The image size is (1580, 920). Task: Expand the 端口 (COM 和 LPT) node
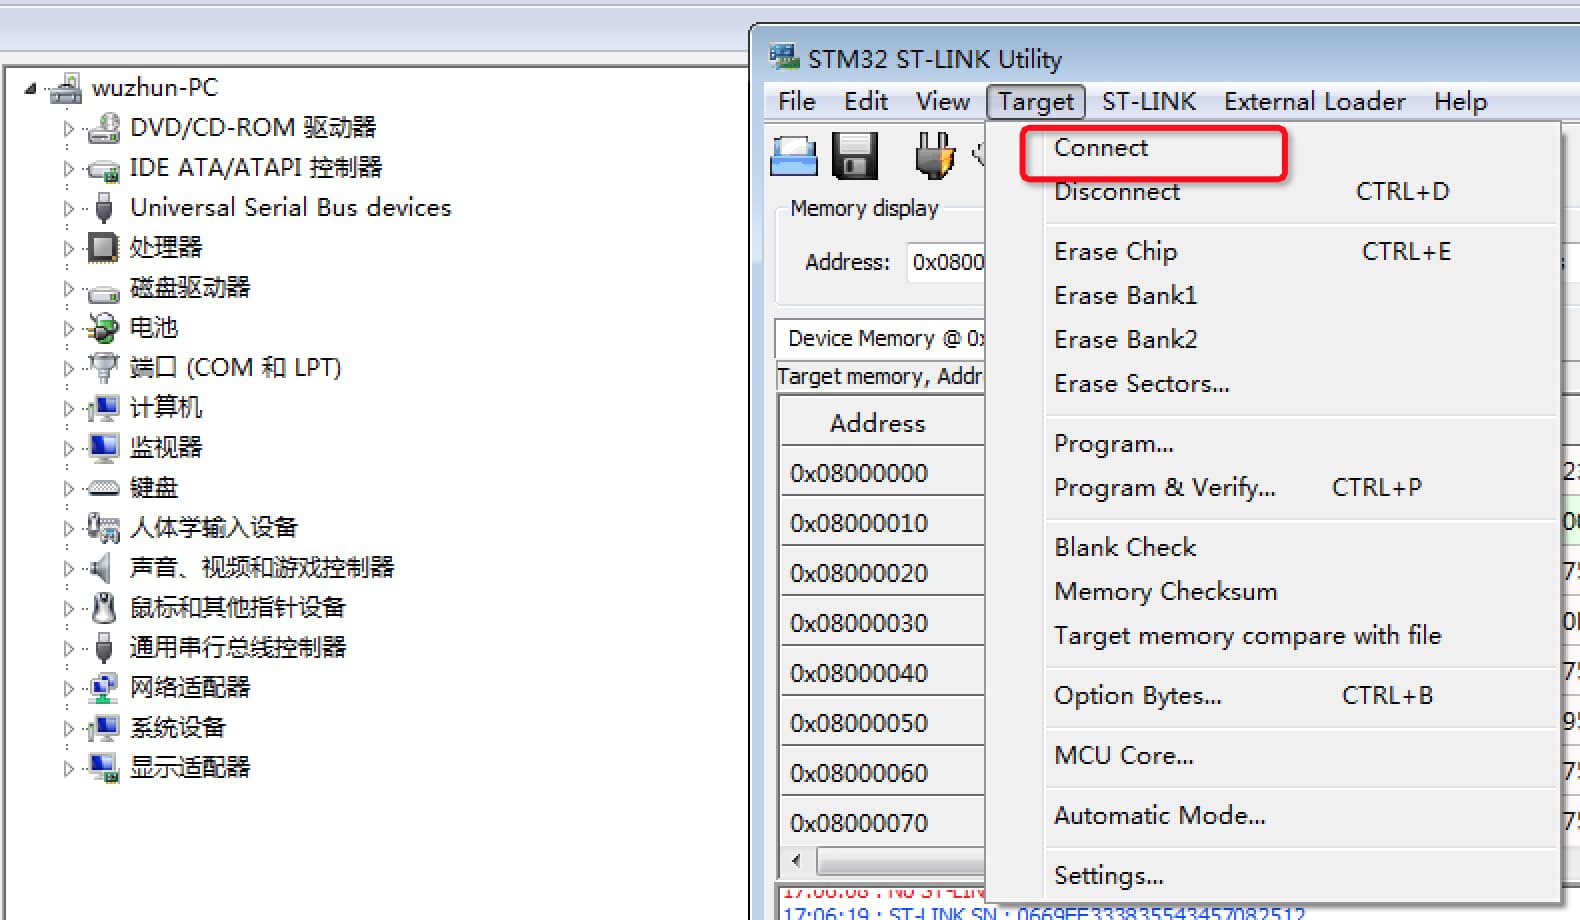pos(68,368)
